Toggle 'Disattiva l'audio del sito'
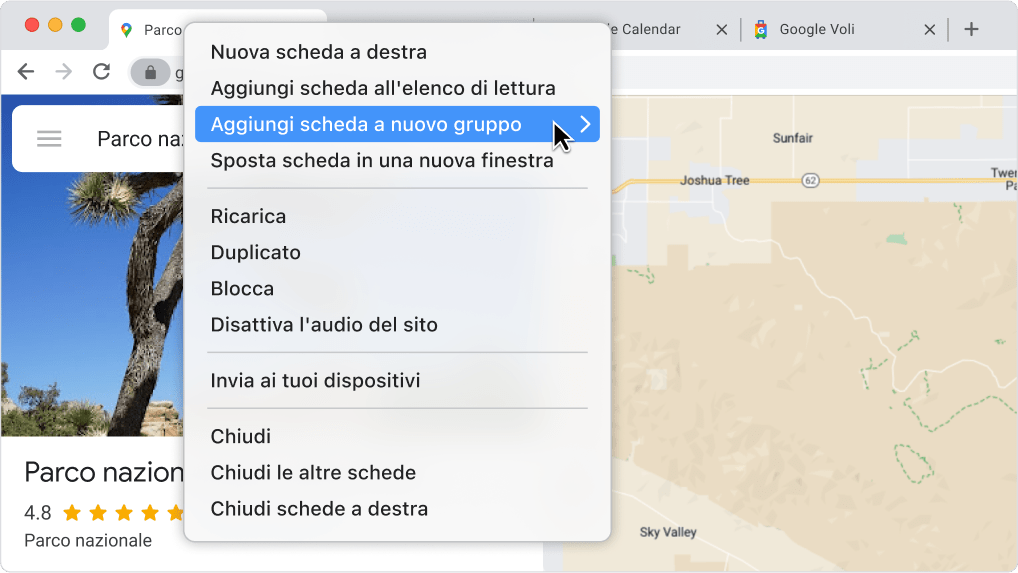This screenshot has width=1018, height=573. click(x=324, y=324)
